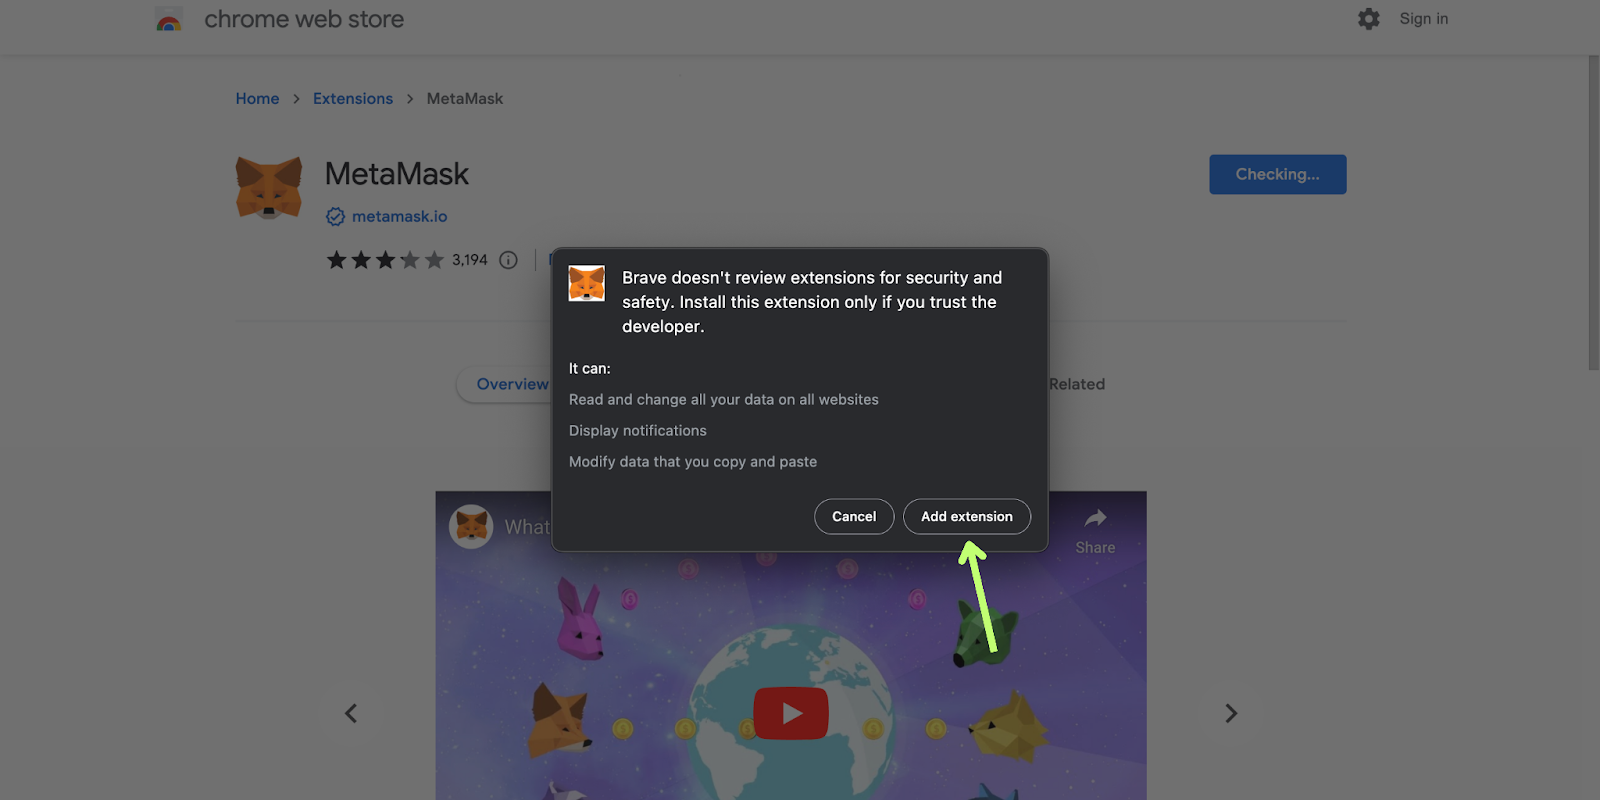The height and width of the screenshot is (800, 1600).
Task: Click the MetaMask fox logo on page
Action: click(x=269, y=187)
